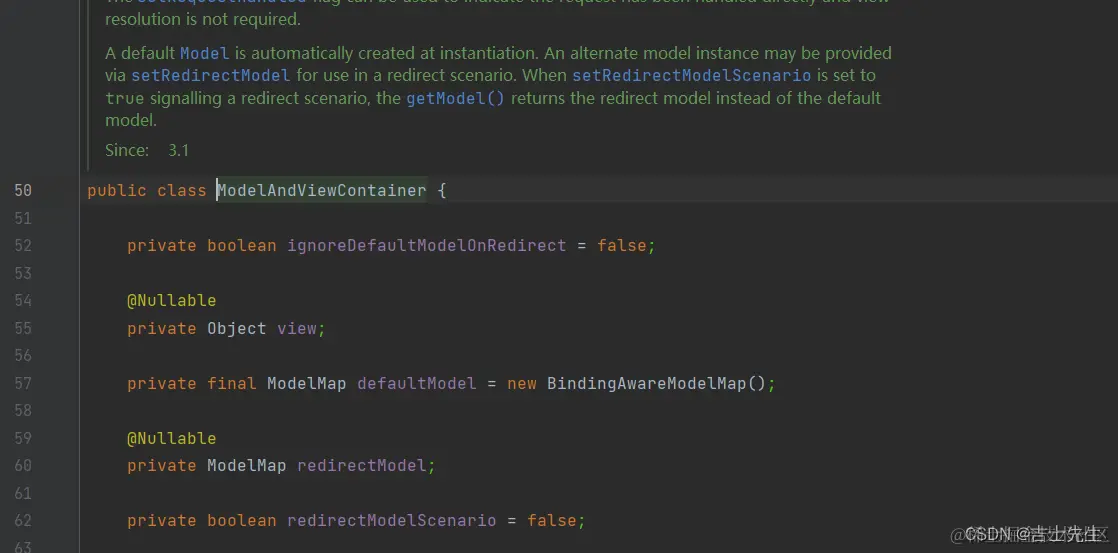Click the 'false' value on line 62
Viewport: 1118px width, 553px height.
pos(552,520)
